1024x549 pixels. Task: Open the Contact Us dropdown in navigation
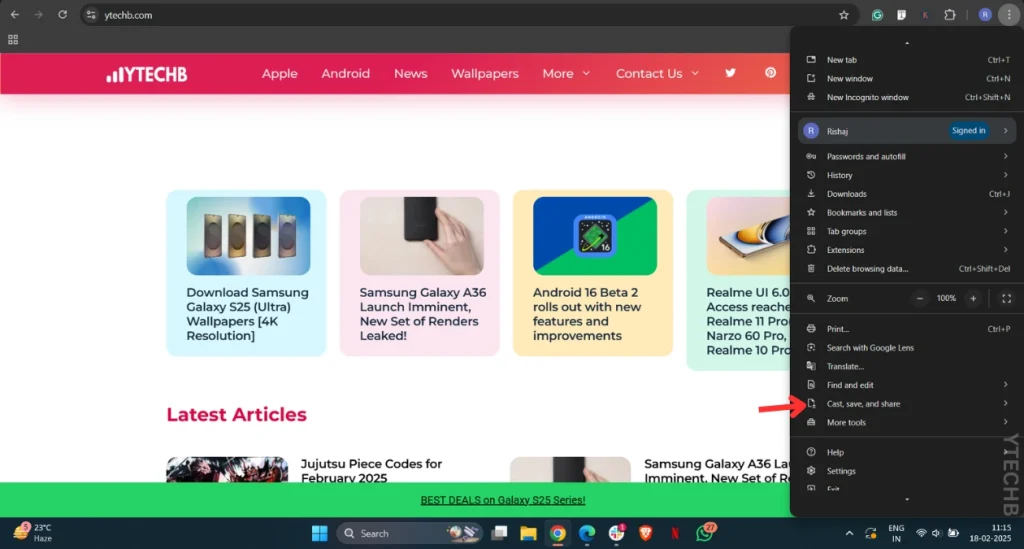coord(657,74)
